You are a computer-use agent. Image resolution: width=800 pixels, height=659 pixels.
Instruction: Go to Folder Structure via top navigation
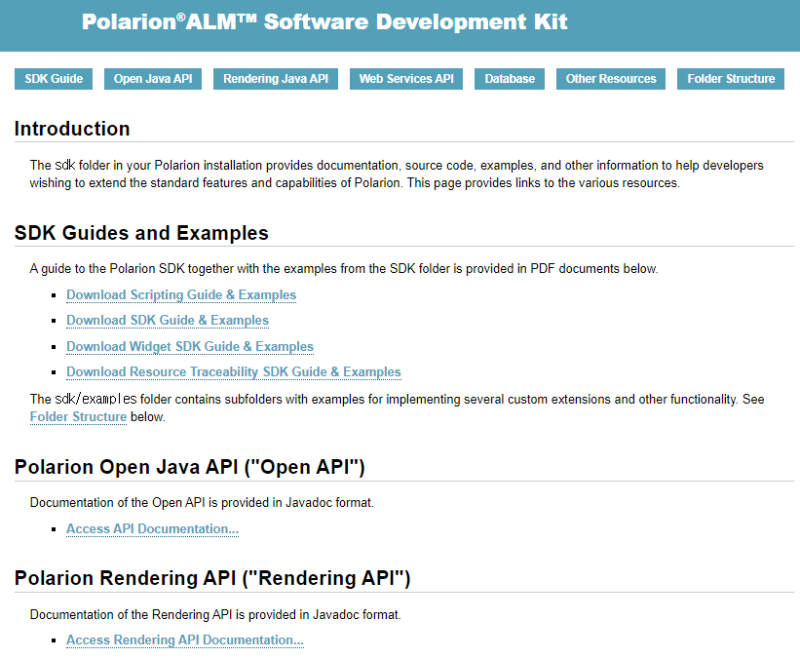coord(731,79)
